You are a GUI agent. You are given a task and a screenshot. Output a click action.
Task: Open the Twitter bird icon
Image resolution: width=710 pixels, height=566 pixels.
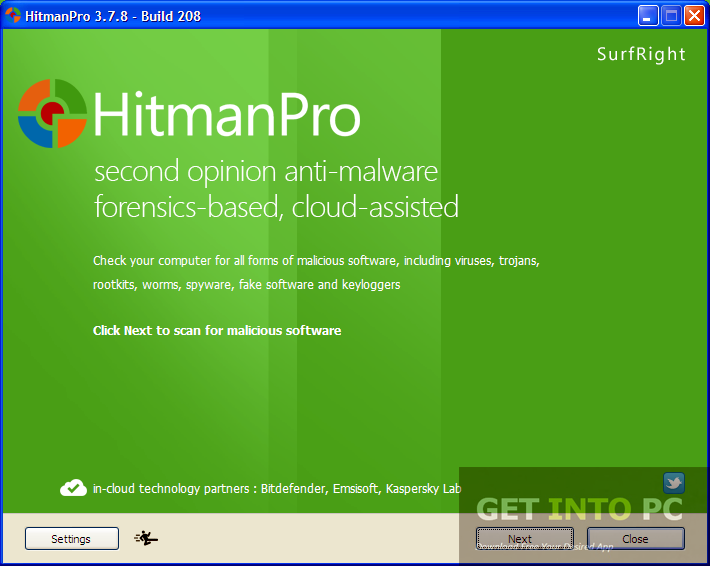pos(674,483)
